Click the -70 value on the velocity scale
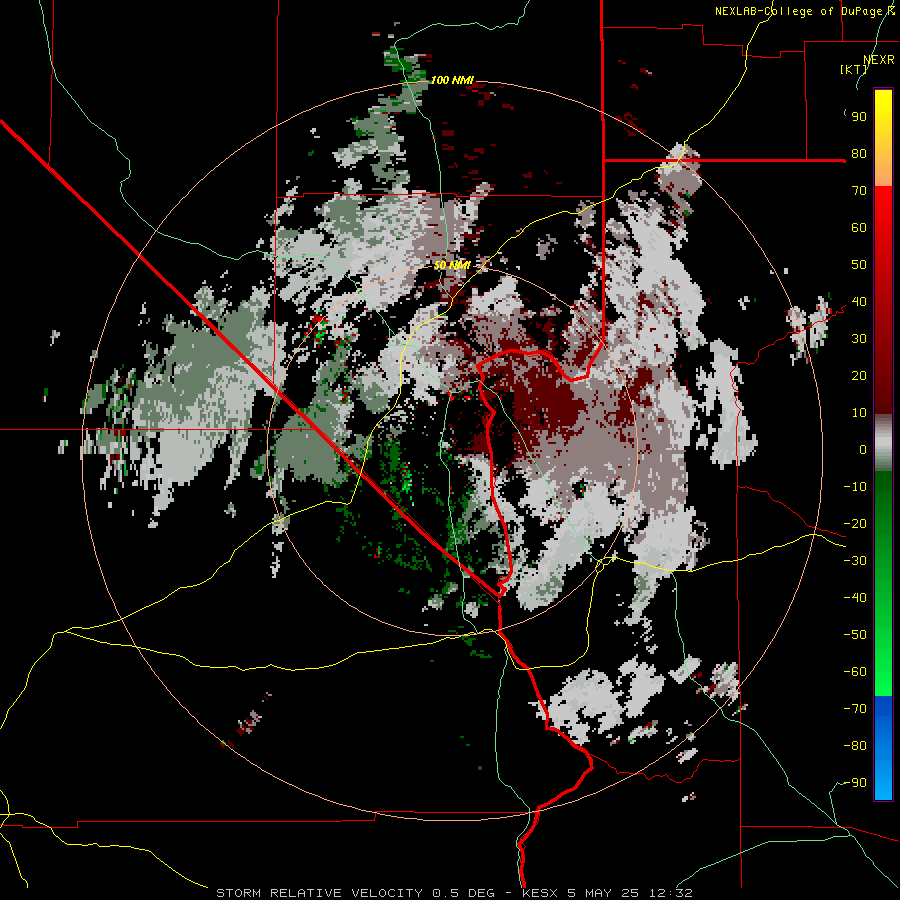This screenshot has height=900, width=900. pyautogui.click(x=855, y=709)
